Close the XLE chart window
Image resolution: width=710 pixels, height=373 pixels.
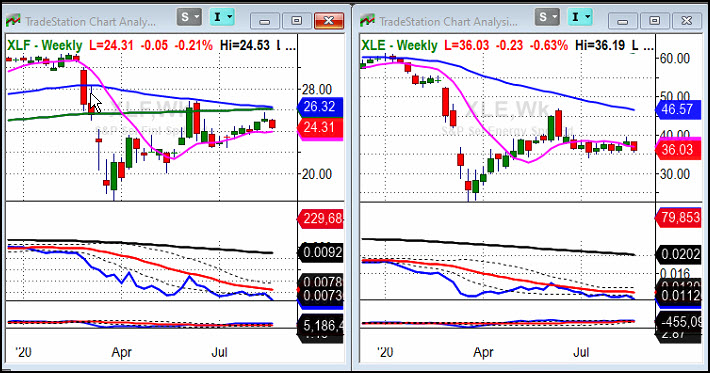(x=686, y=21)
